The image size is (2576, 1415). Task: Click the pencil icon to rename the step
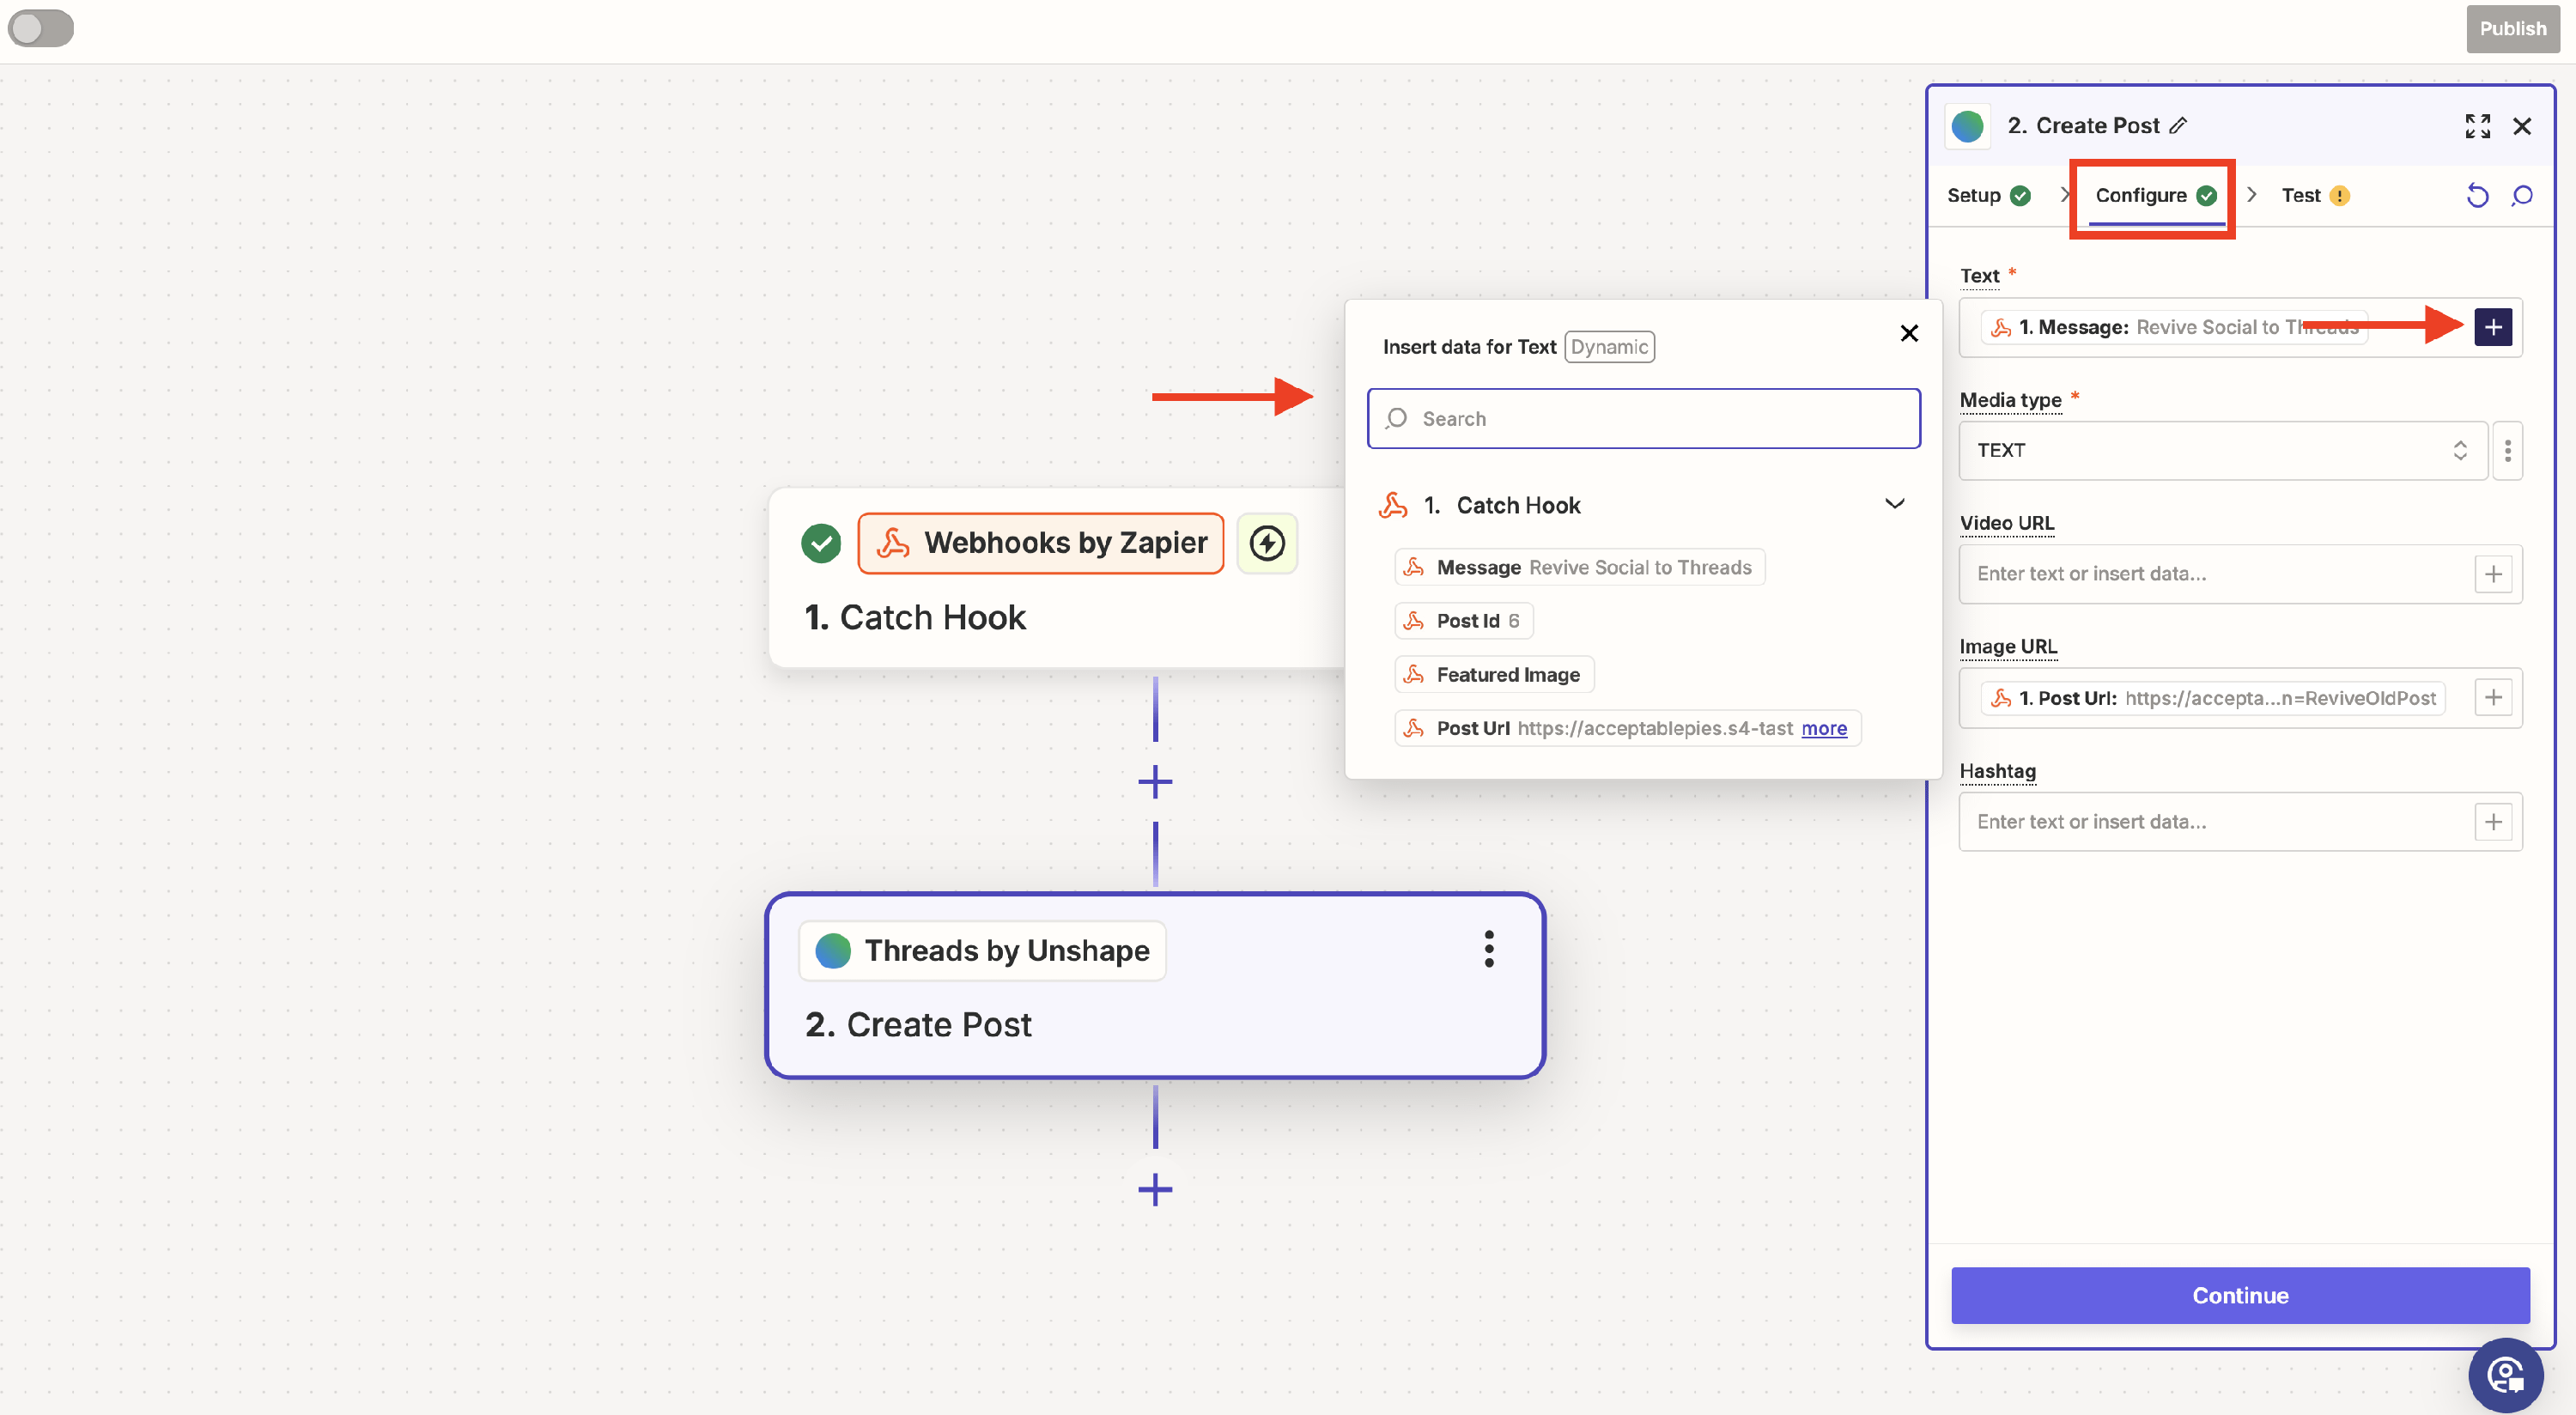click(x=2178, y=126)
